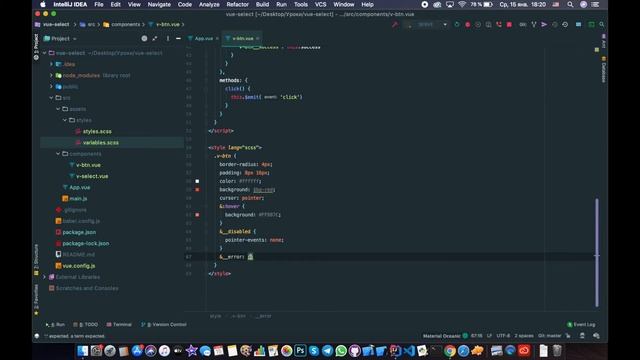Expand the .idea folder
The height and width of the screenshot is (360, 640).
51,64
